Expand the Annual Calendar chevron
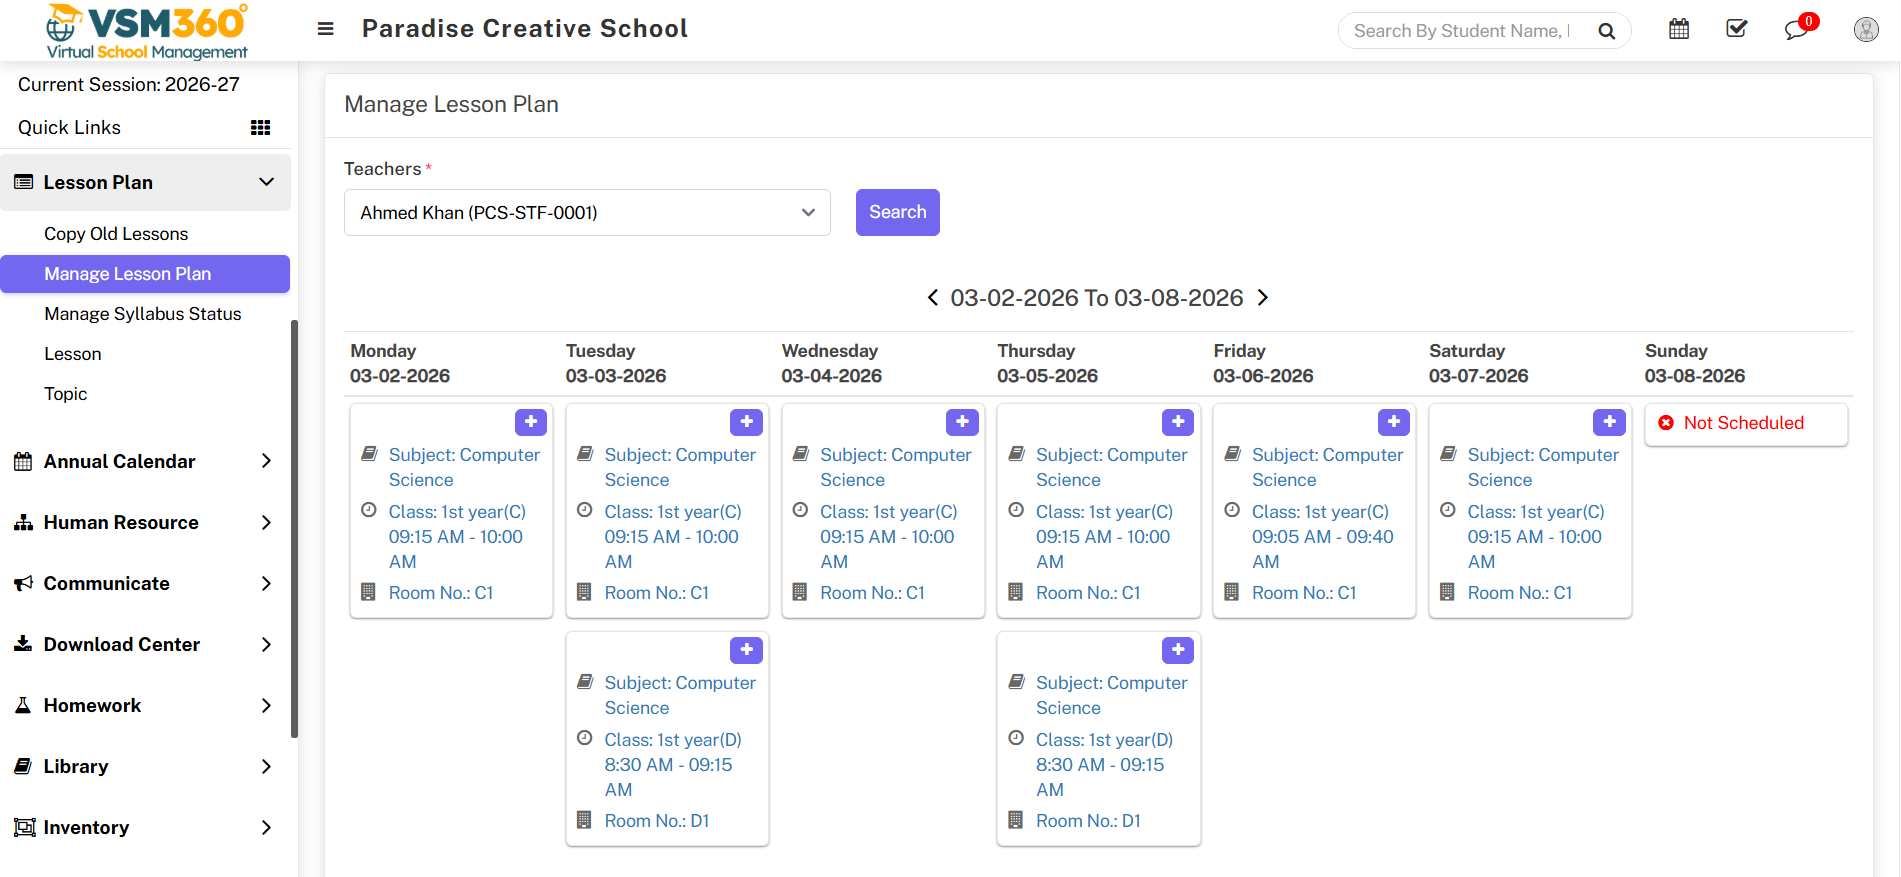1901x877 pixels. pos(266,461)
